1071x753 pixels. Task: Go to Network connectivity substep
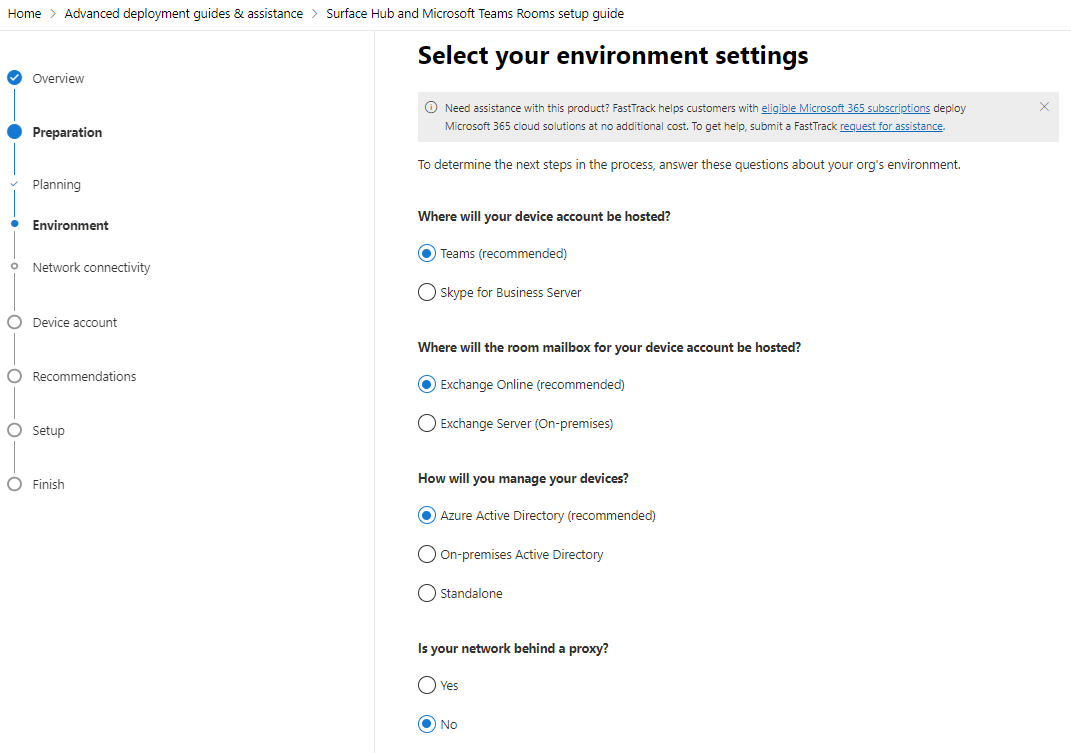pyautogui.click(x=91, y=268)
